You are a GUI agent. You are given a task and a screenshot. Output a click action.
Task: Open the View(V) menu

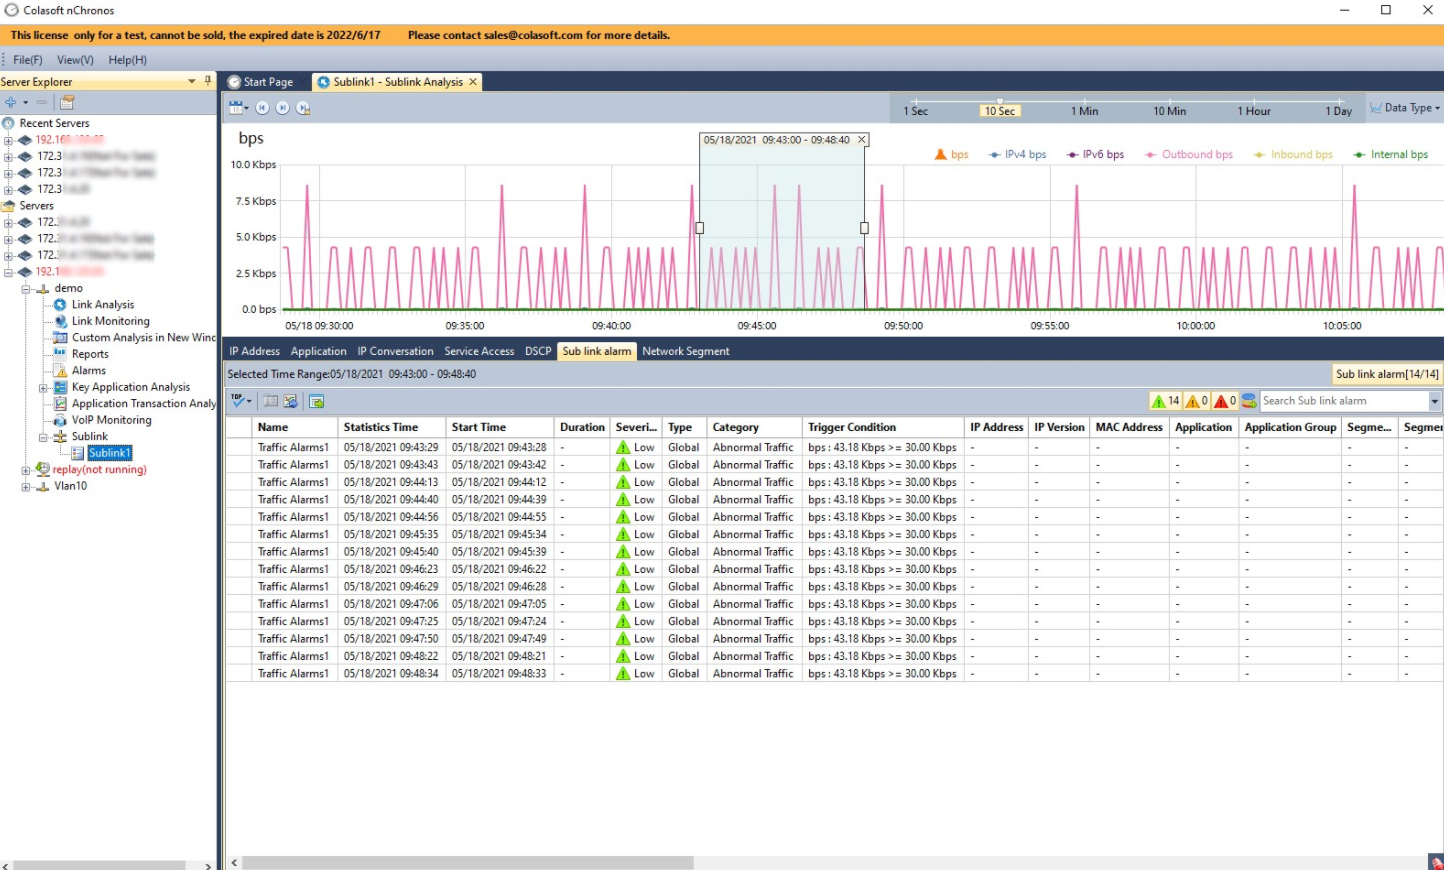[x=75, y=60]
